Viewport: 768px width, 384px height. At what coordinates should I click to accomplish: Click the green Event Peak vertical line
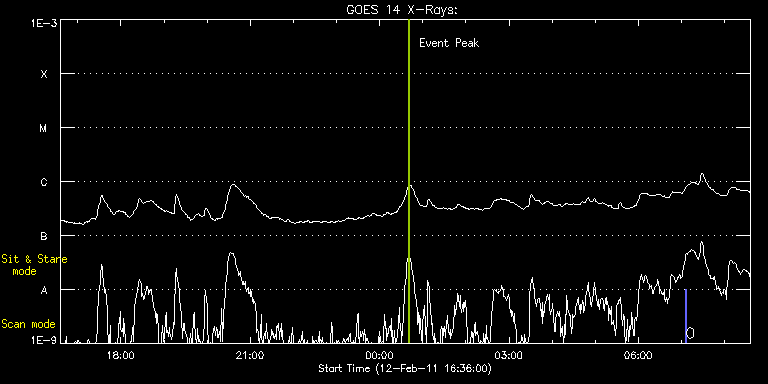pos(408,181)
